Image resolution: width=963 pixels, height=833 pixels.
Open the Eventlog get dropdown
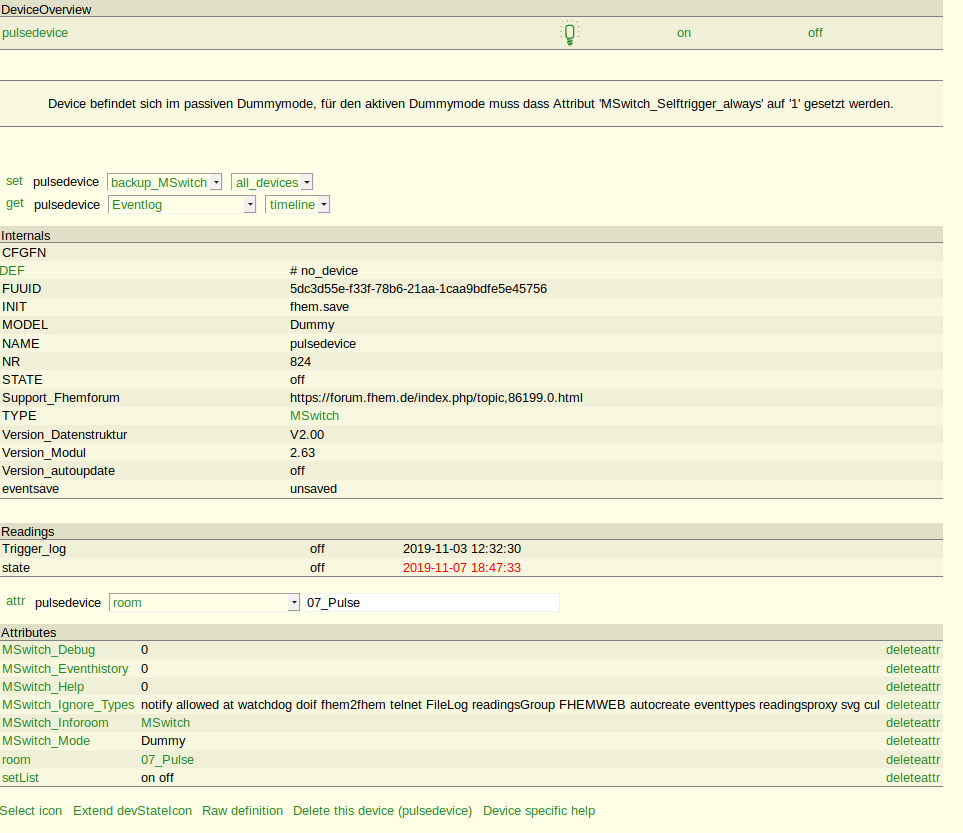pos(182,205)
